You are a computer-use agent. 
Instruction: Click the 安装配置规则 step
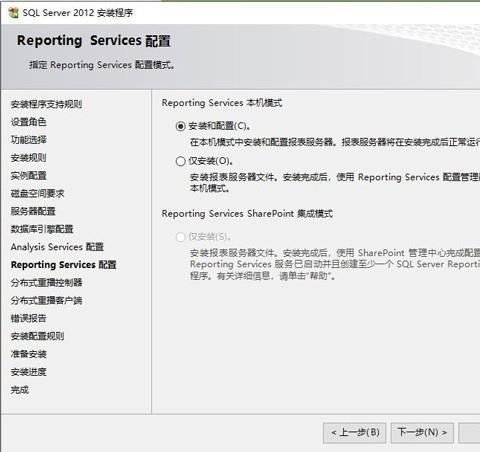point(37,336)
